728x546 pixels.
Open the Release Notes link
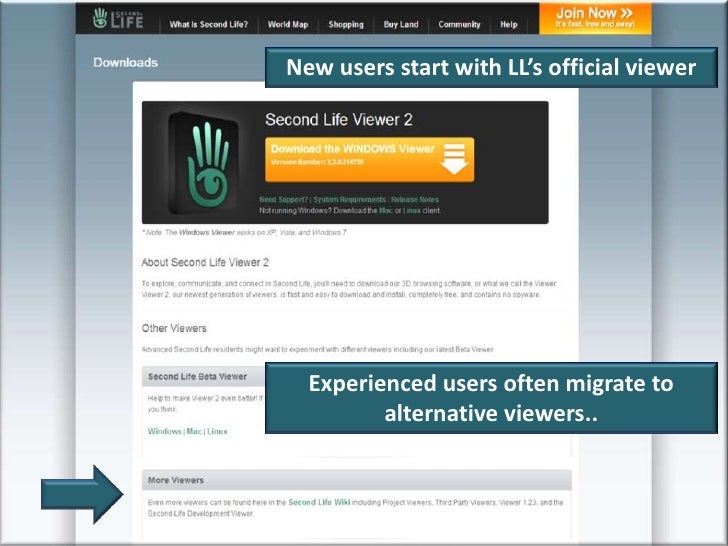[415, 200]
